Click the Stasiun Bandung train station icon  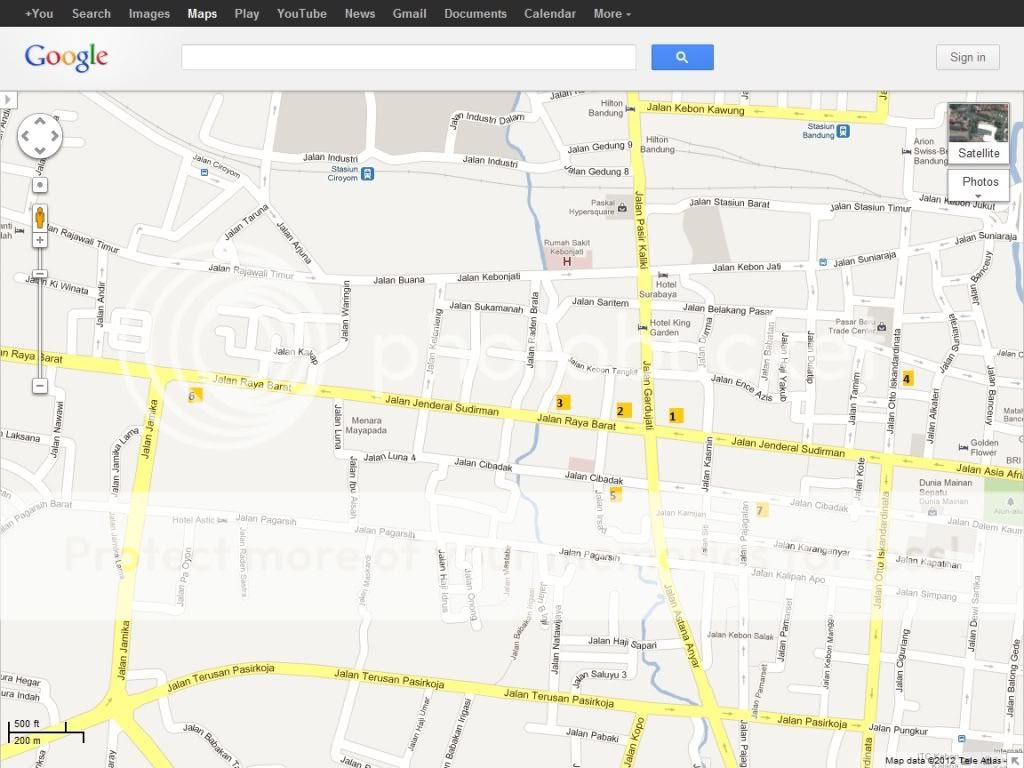[x=843, y=131]
